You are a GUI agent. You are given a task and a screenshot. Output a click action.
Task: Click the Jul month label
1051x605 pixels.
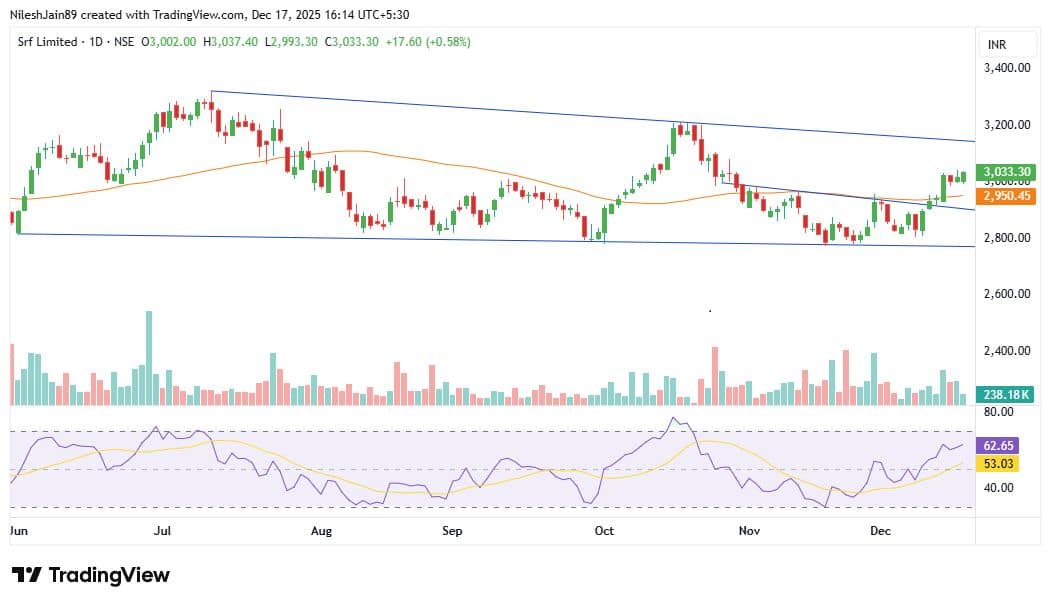162,531
